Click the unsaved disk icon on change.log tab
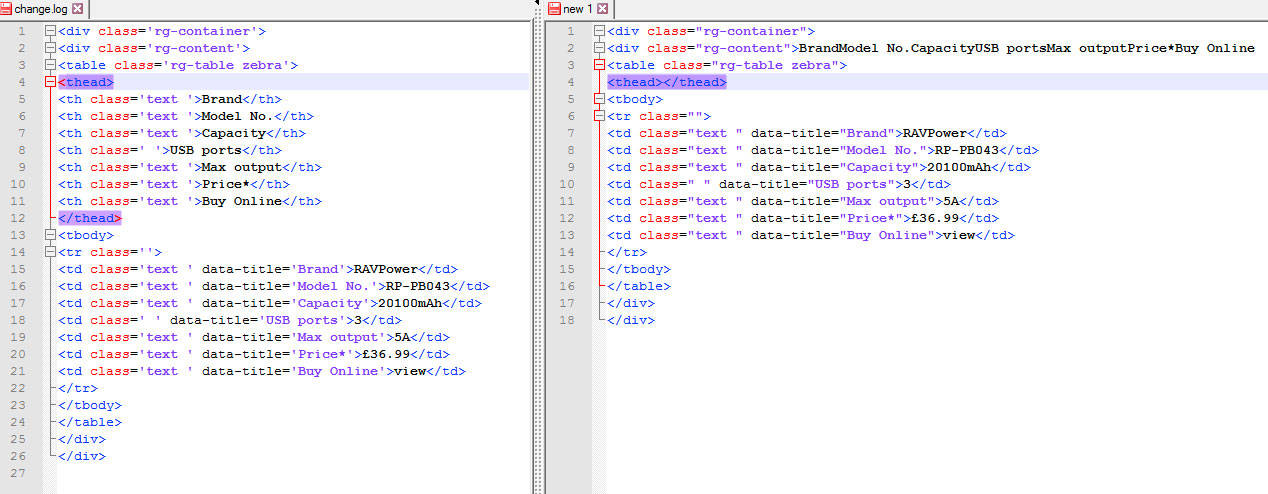The height and width of the screenshot is (494, 1268). pyautogui.click(x=7, y=9)
